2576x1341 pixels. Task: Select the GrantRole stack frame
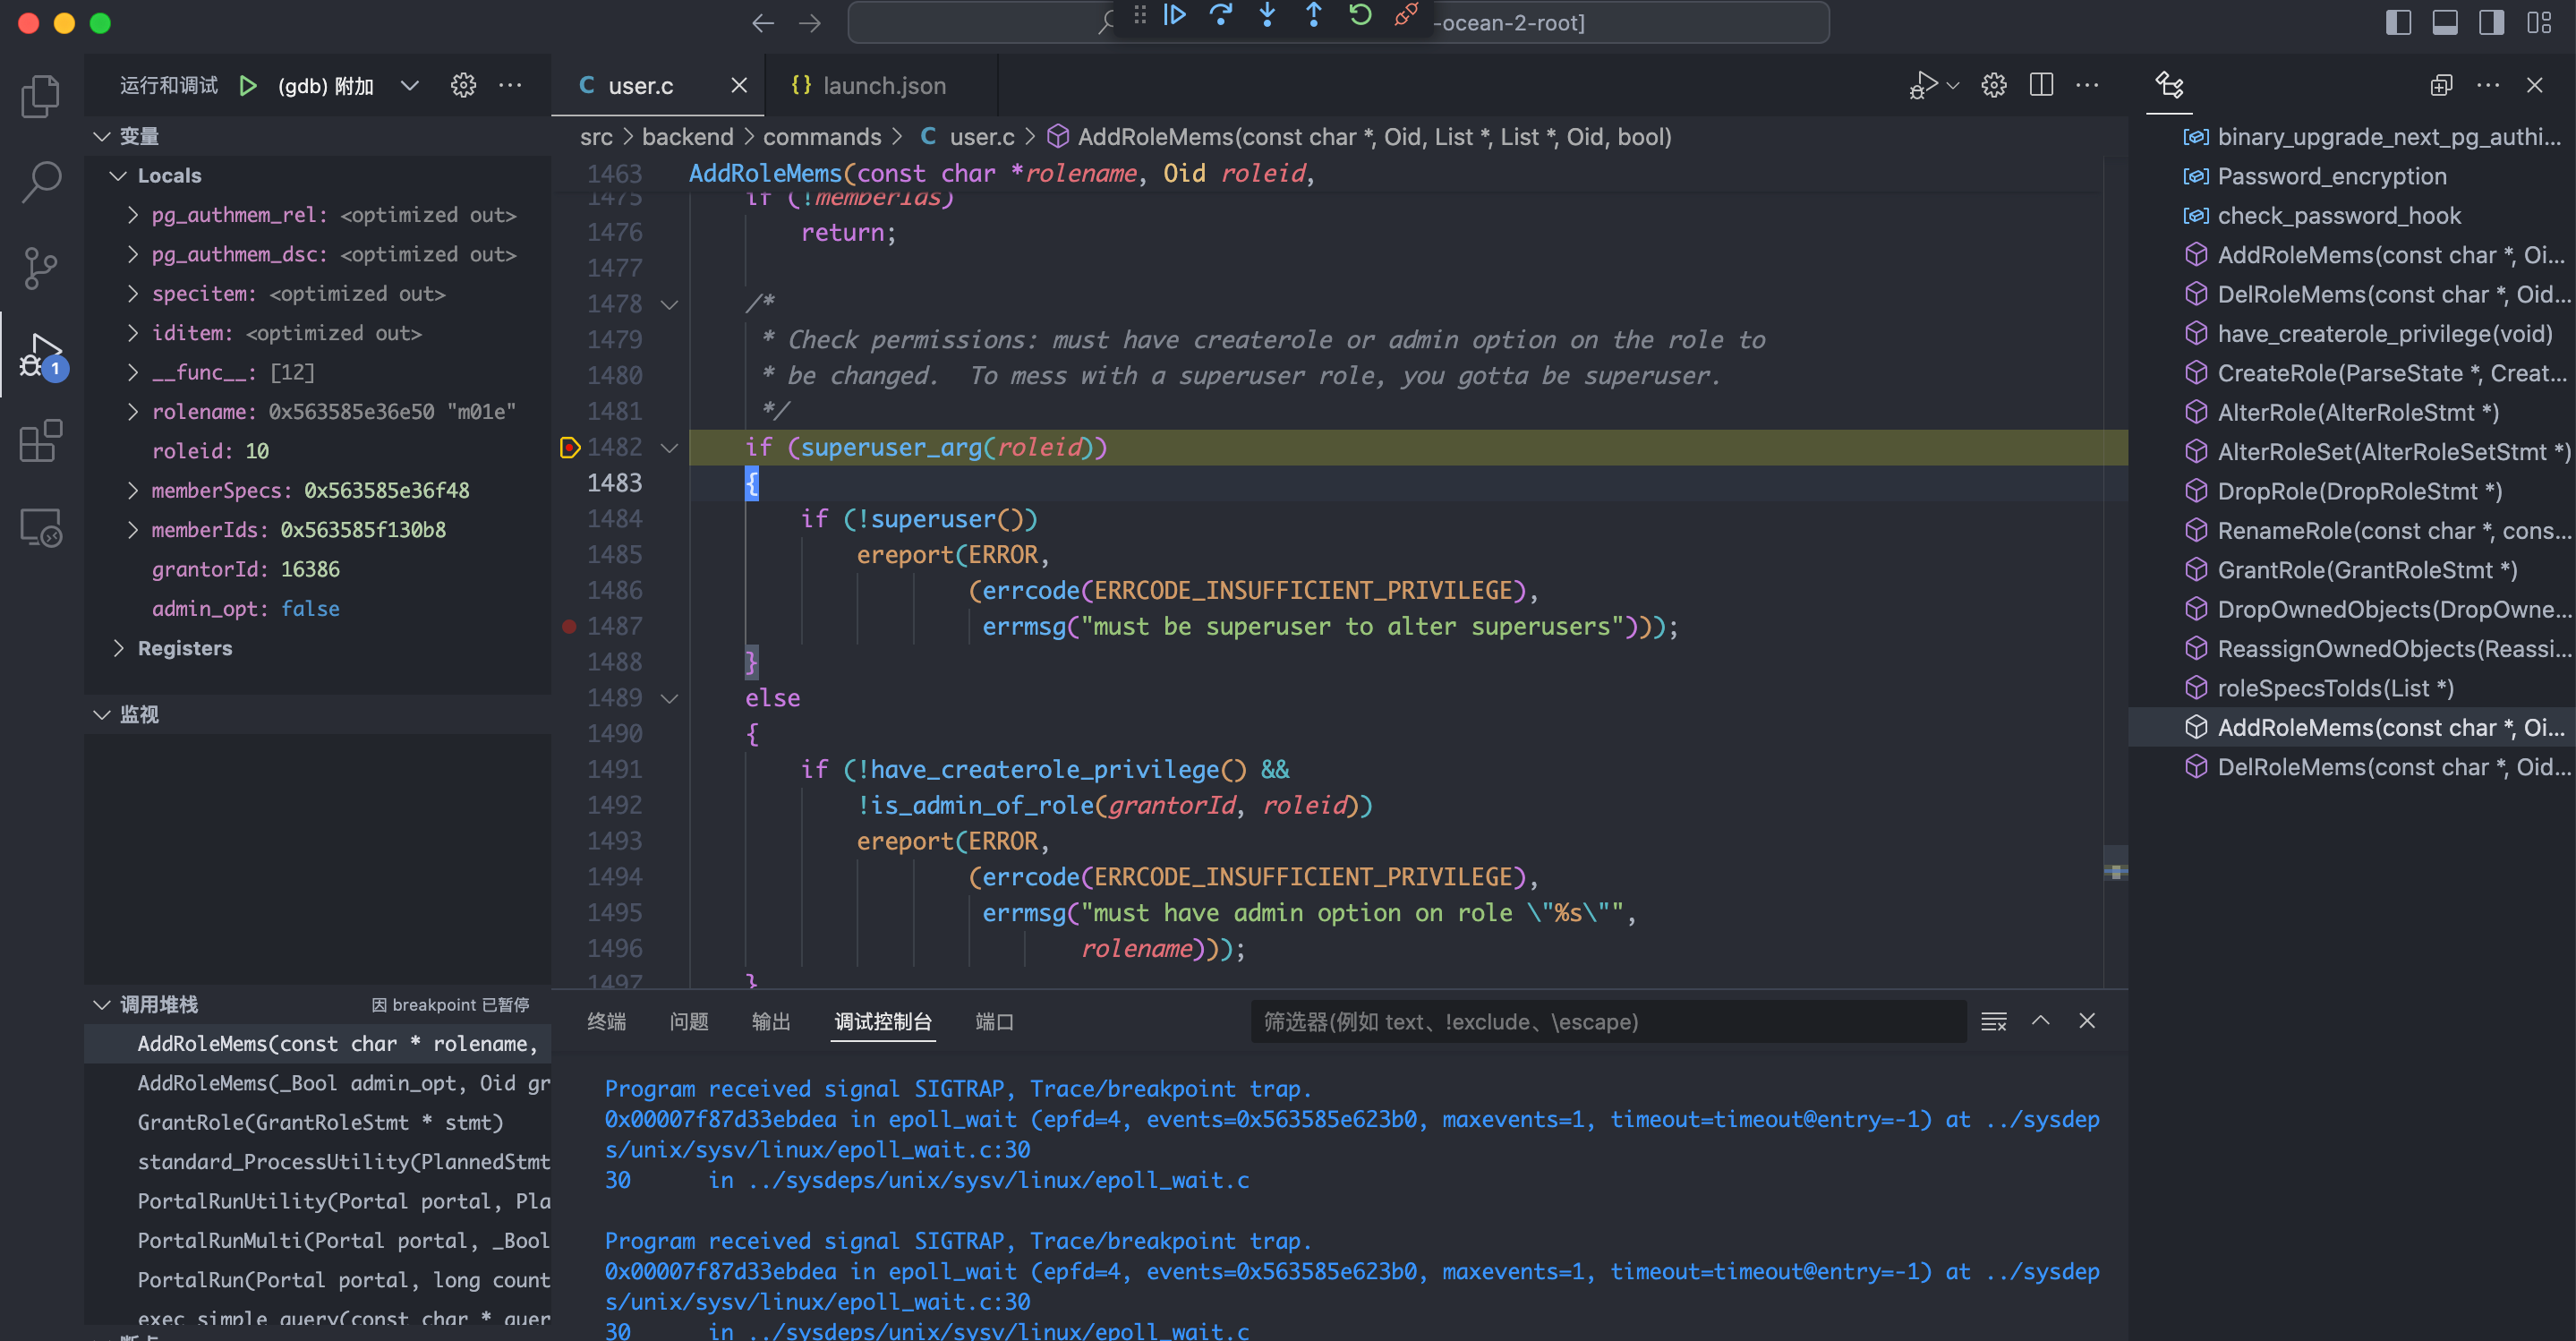[320, 1122]
